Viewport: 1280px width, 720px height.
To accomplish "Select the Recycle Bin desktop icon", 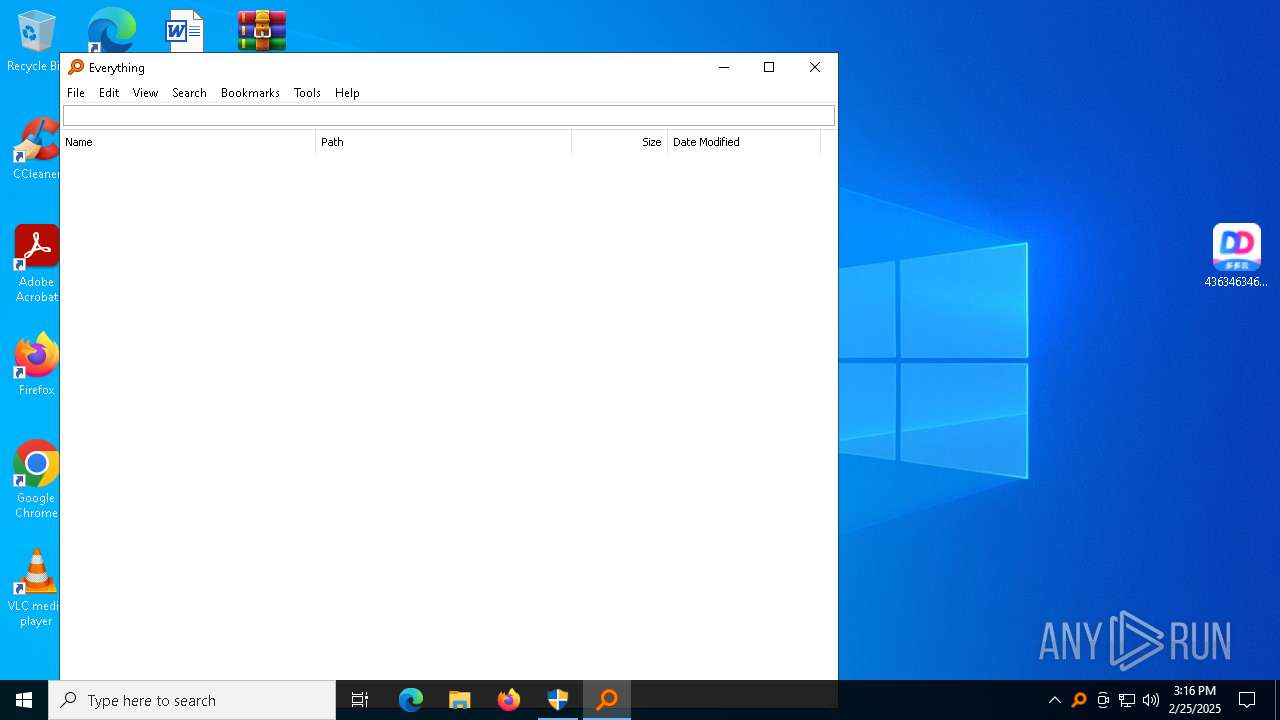I will click(x=34, y=41).
